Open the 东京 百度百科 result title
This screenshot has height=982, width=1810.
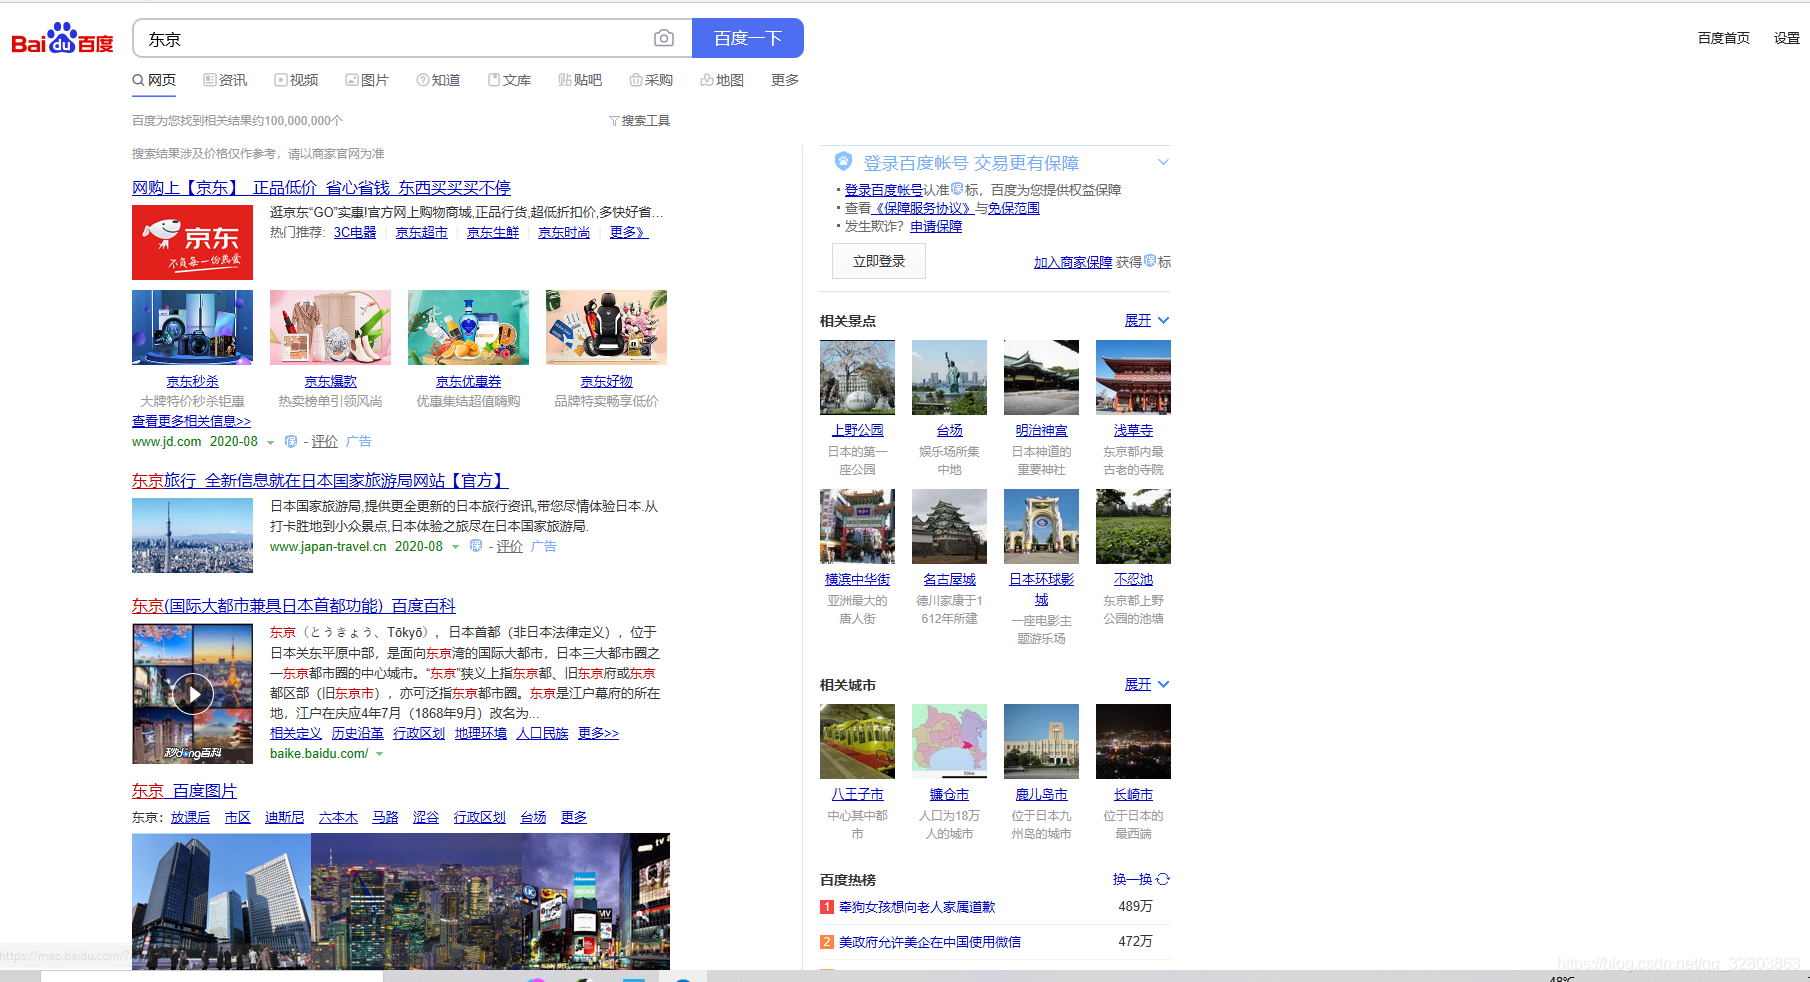pyautogui.click(x=293, y=605)
